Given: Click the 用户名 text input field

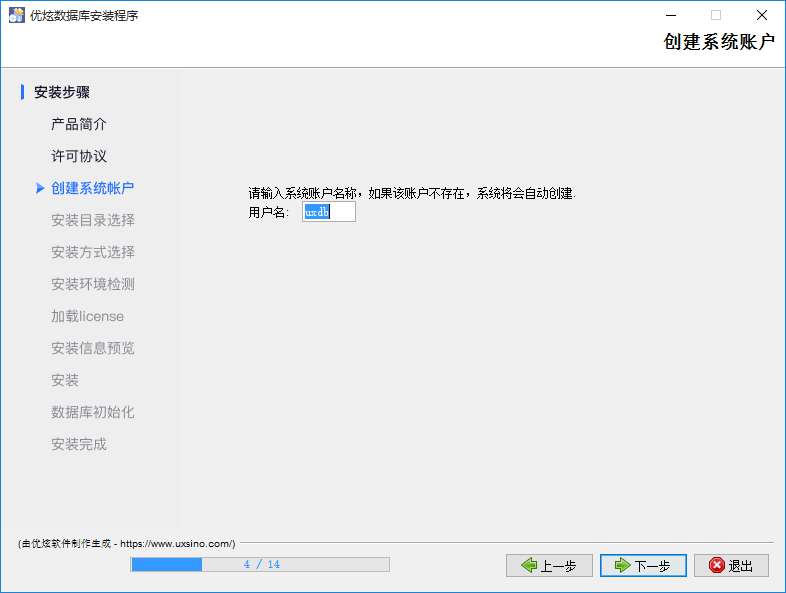Looking at the screenshot, I should 329,213.
